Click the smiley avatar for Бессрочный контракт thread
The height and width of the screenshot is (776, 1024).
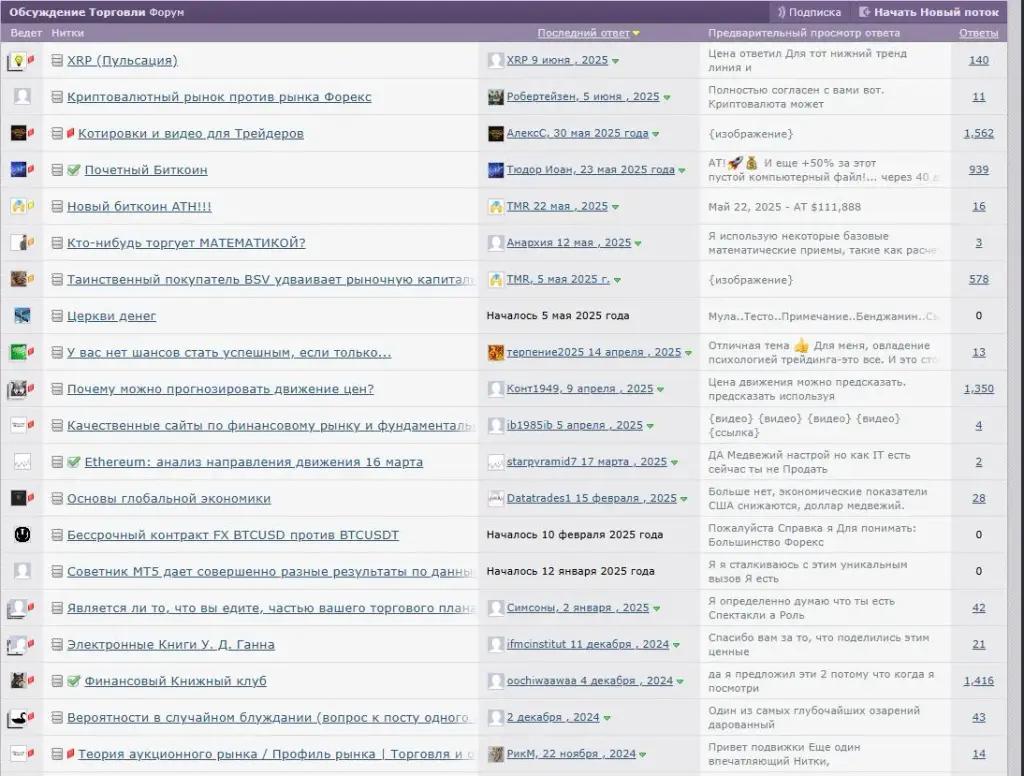coord(22,534)
